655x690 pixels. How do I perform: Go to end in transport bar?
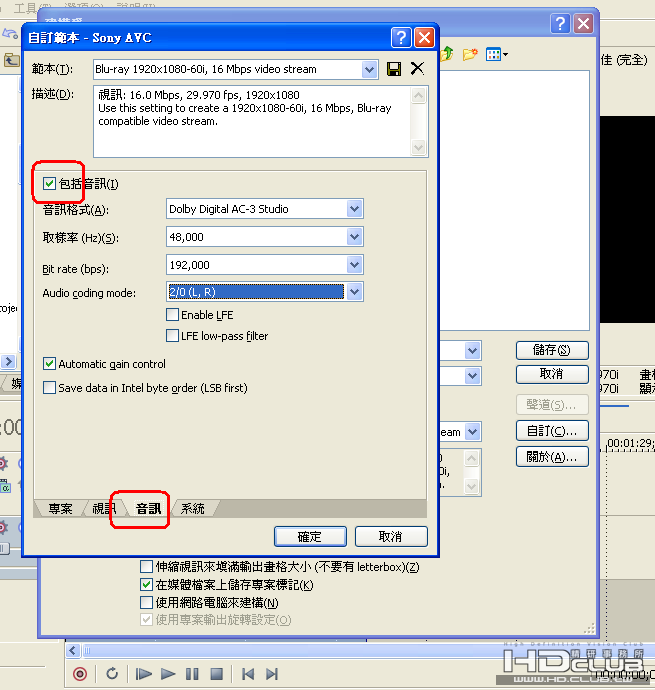272,674
